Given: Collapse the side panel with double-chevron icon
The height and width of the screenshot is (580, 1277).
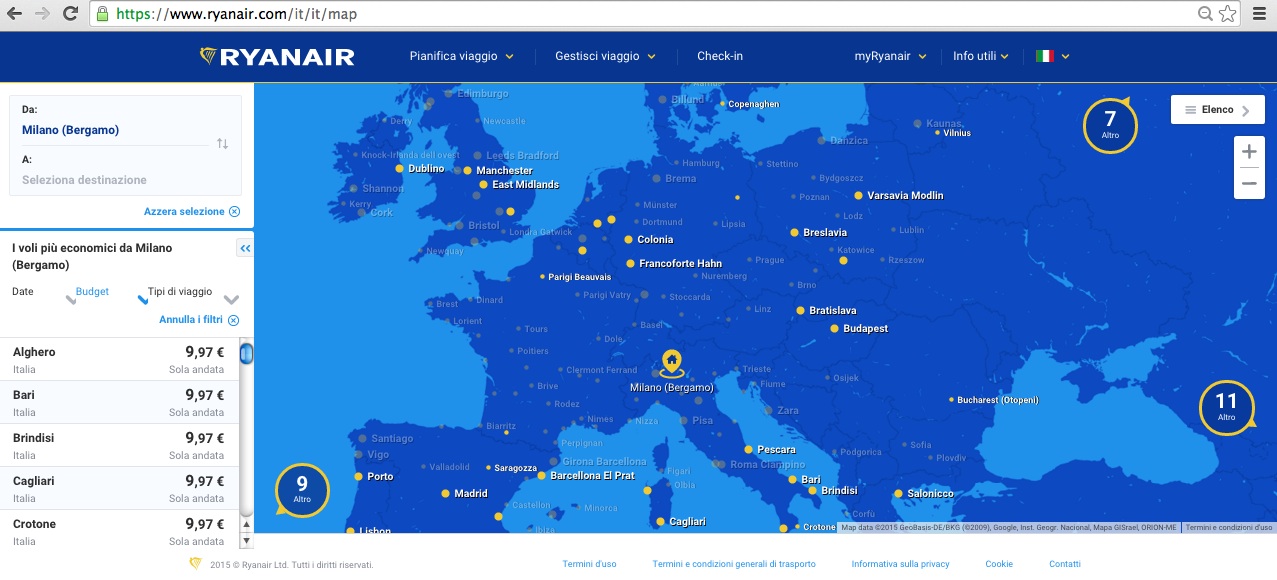Looking at the screenshot, I should [x=245, y=247].
